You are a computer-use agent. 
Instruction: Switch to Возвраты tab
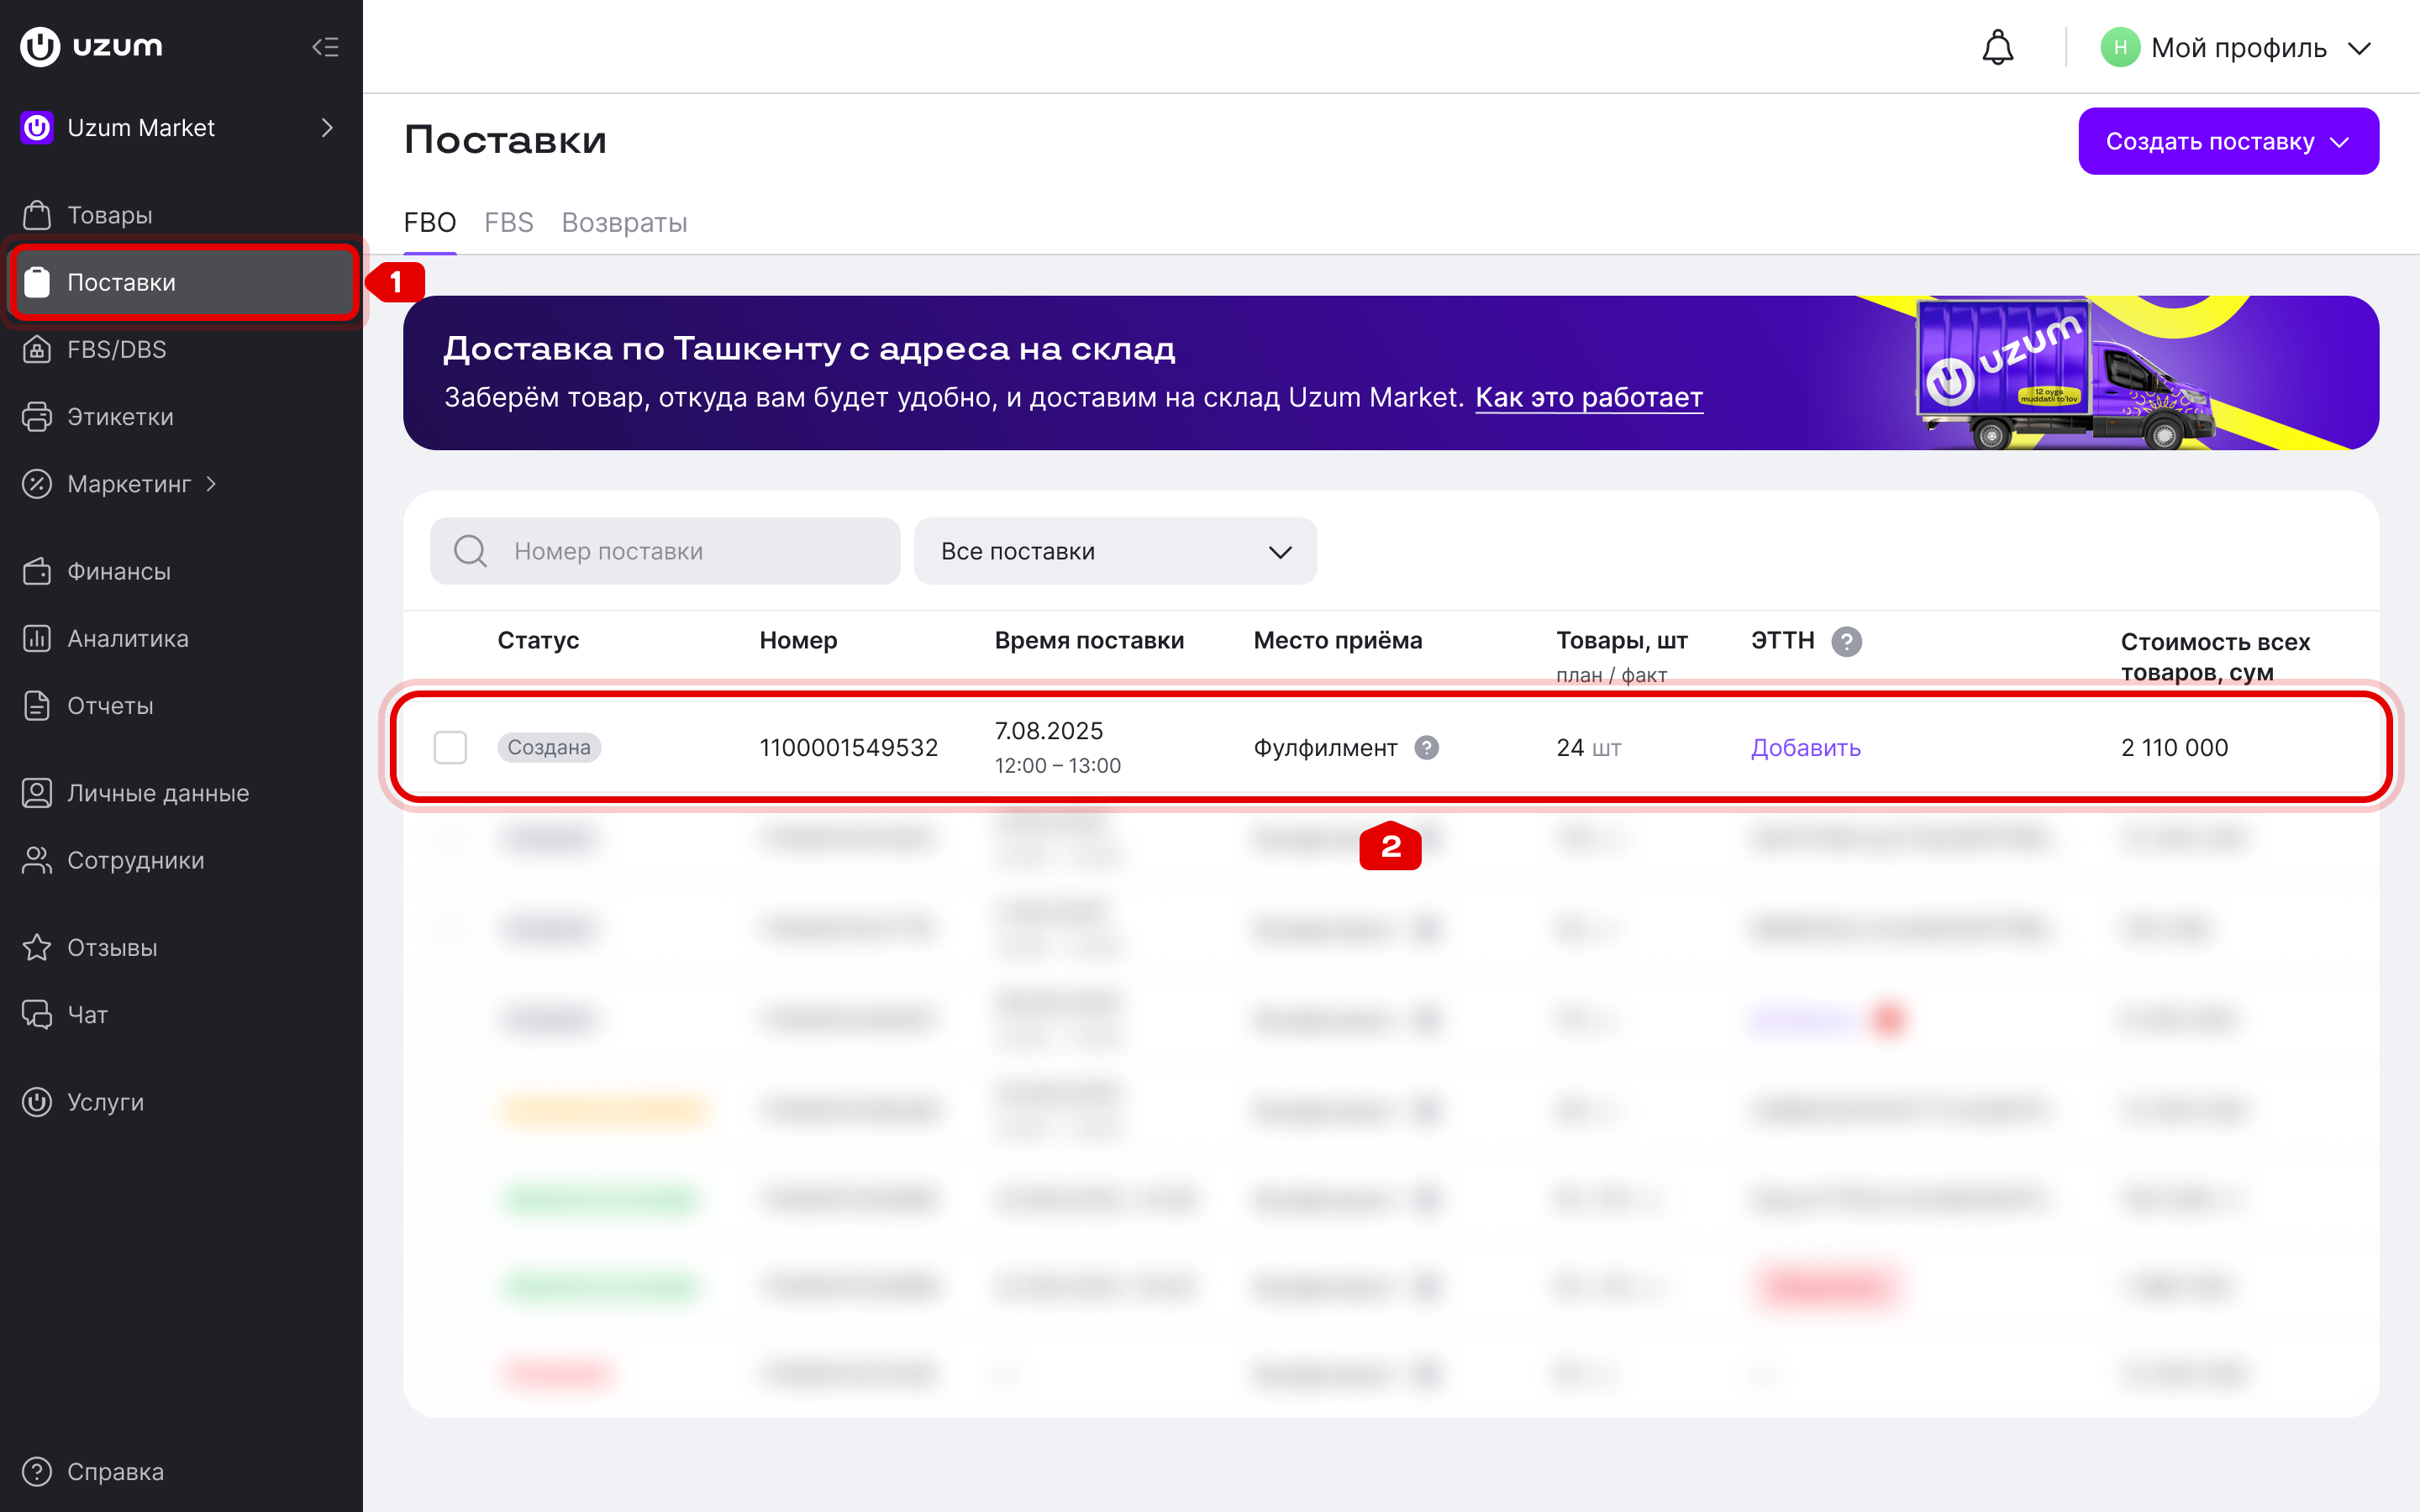coord(624,222)
